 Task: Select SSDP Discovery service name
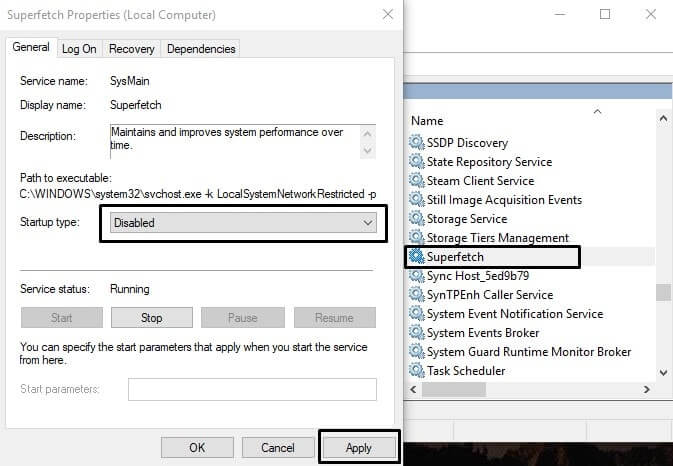(467, 142)
